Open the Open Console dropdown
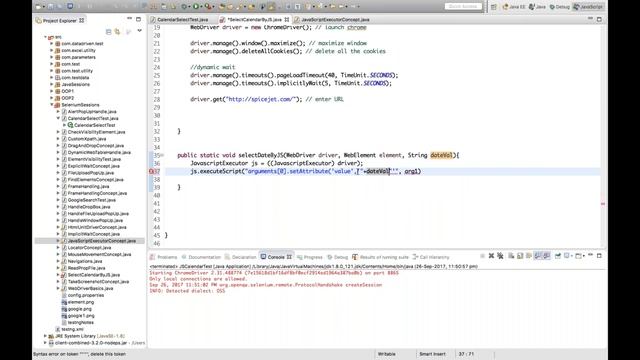 pyautogui.click(x=584, y=256)
